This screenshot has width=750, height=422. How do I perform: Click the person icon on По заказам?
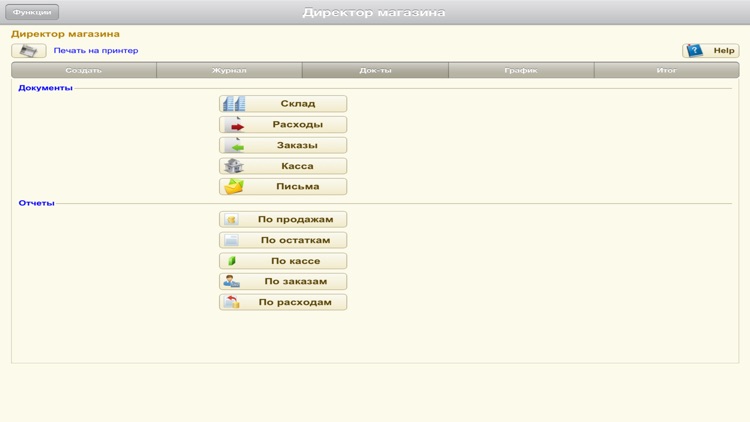pos(232,281)
